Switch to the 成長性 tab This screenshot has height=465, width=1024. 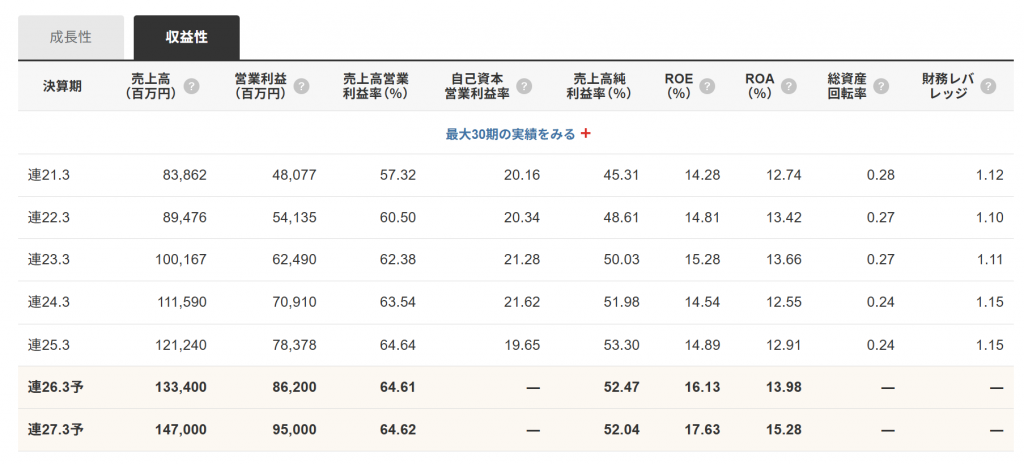click(71, 37)
